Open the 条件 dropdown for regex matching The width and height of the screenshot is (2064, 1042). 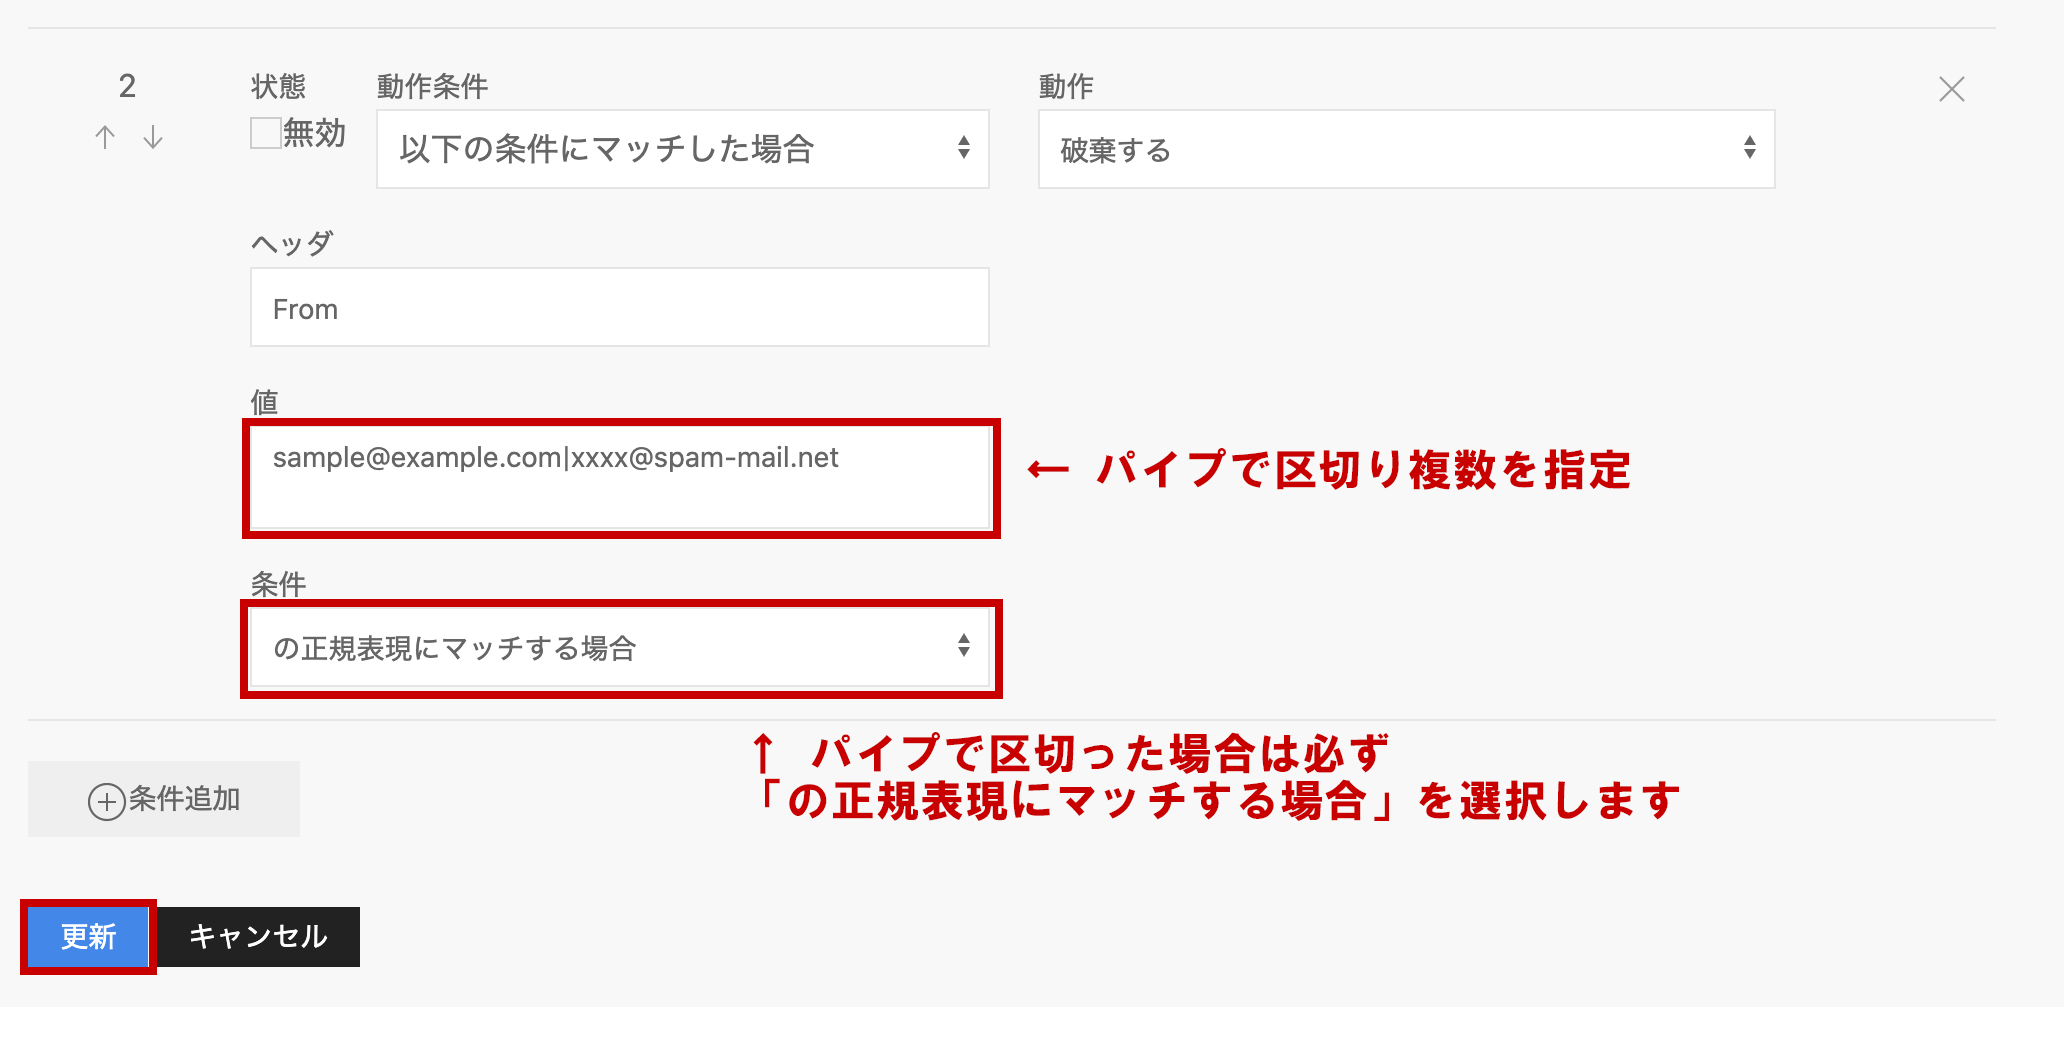coord(620,648)
